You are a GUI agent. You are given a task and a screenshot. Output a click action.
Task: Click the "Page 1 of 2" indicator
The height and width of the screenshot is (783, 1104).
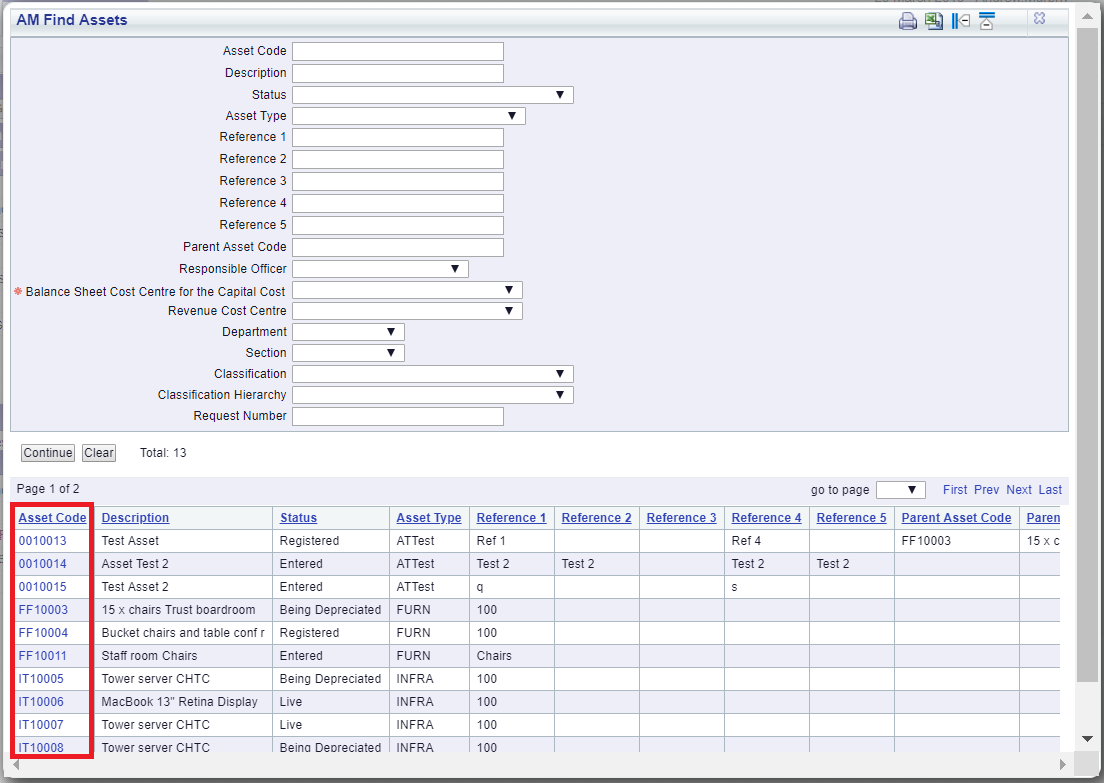[48, 489]
